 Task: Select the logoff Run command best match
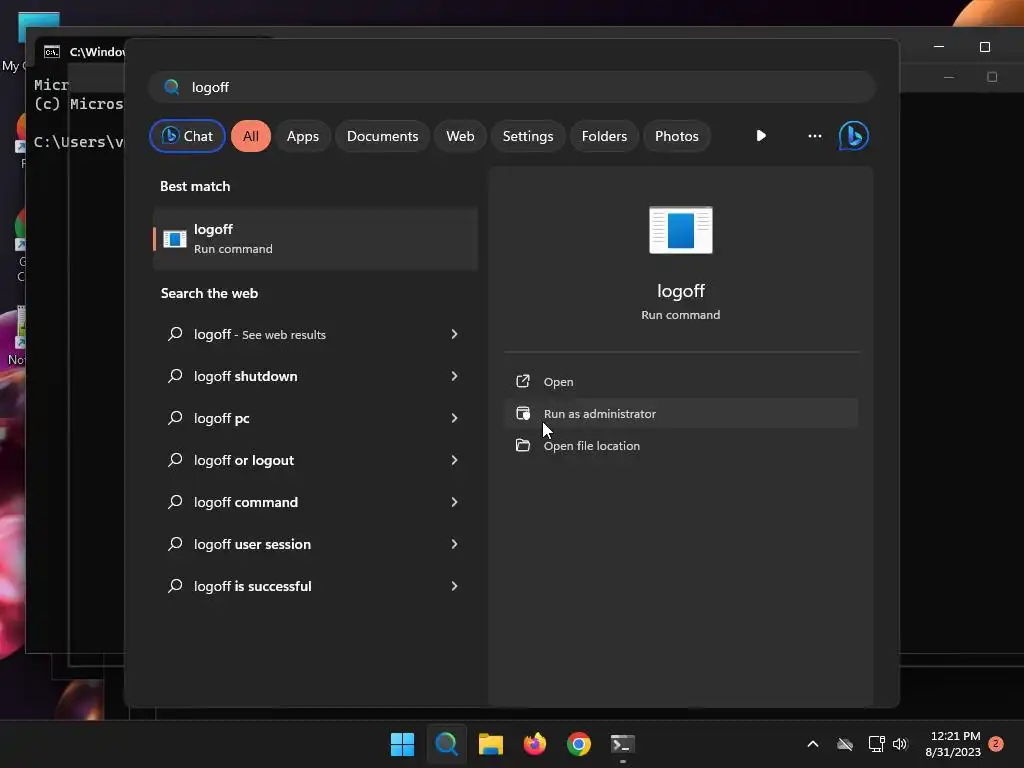click(315, 239)
